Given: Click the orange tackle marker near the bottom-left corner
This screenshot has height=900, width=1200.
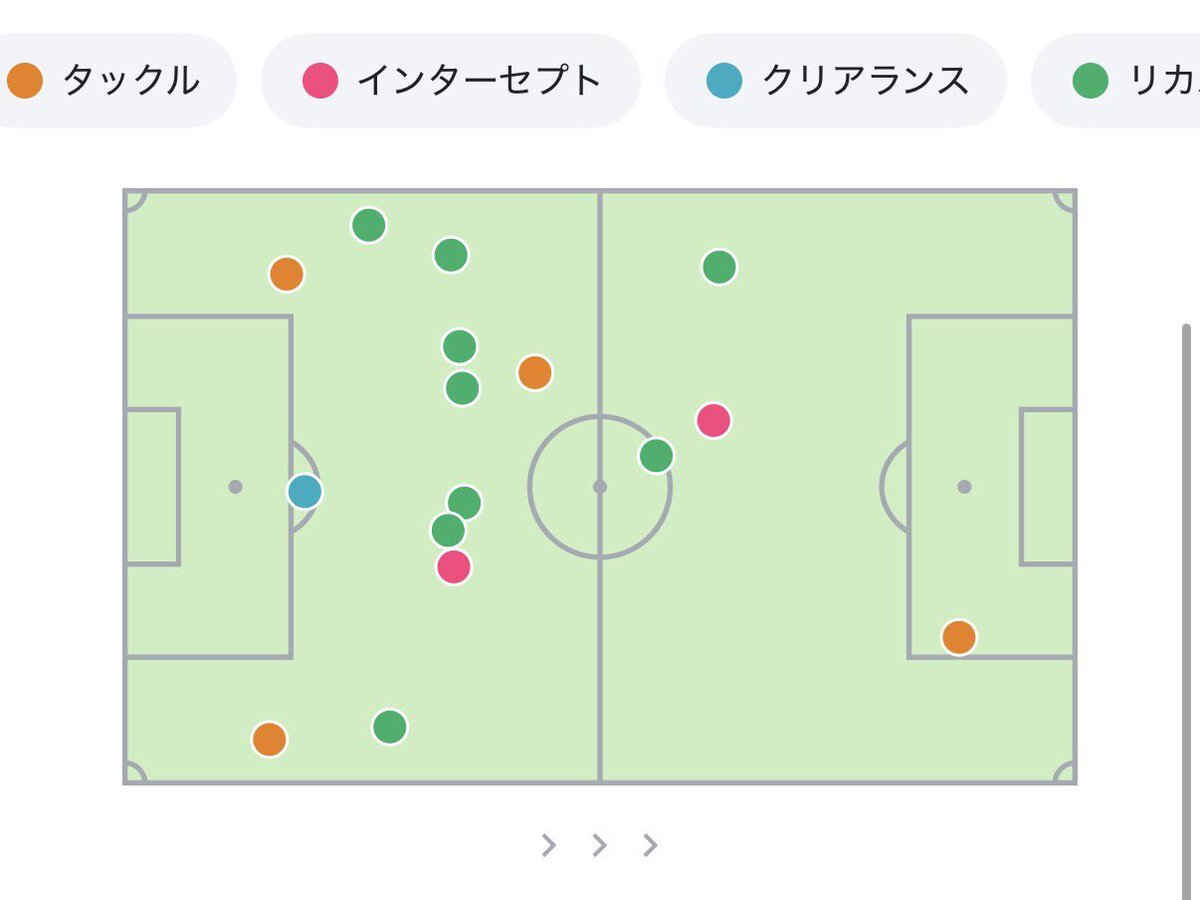Looking at the screenshot, I should pyautogui.click(x=269, y=740).
